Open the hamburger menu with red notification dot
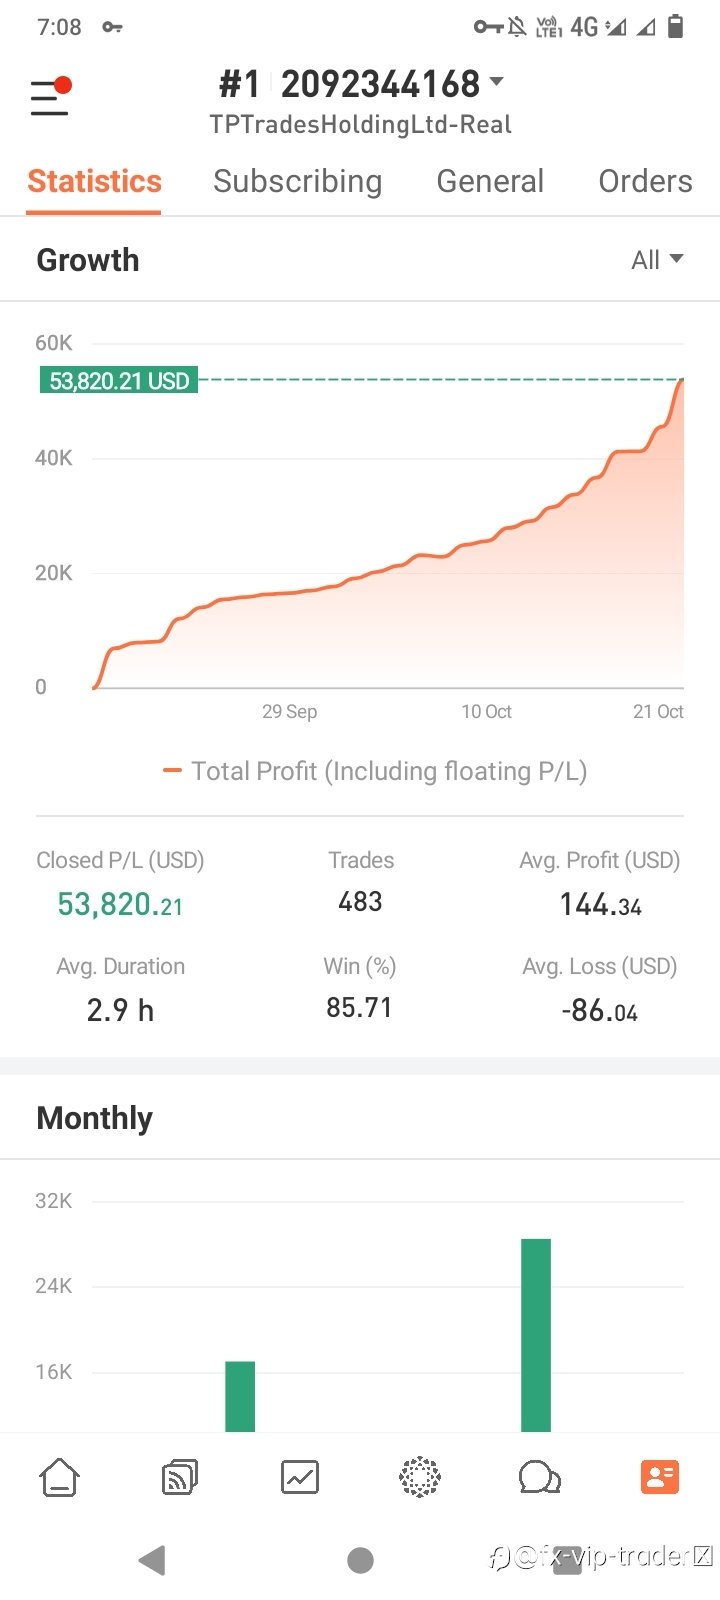Image resolution: width=720 pixels, height=1600 pixels. [x=49, y=97]
